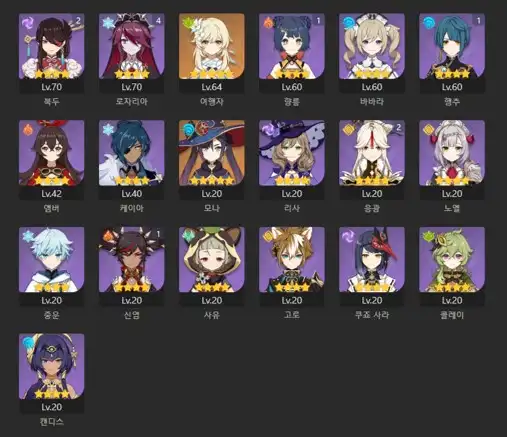Select the constellation 2 badge on Ningguang (응광)
Screen dimensions: 507x437
coord(398,127)
